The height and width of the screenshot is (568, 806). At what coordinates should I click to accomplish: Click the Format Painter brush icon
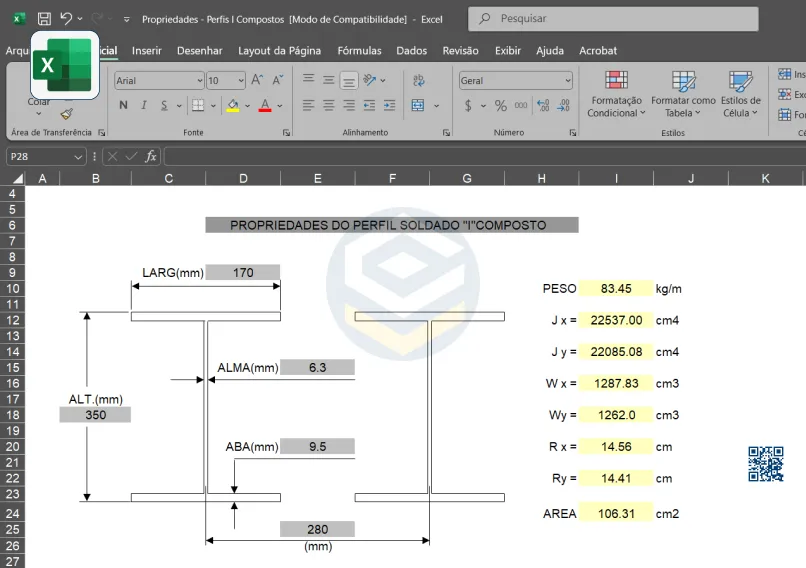tap(66, 114)
